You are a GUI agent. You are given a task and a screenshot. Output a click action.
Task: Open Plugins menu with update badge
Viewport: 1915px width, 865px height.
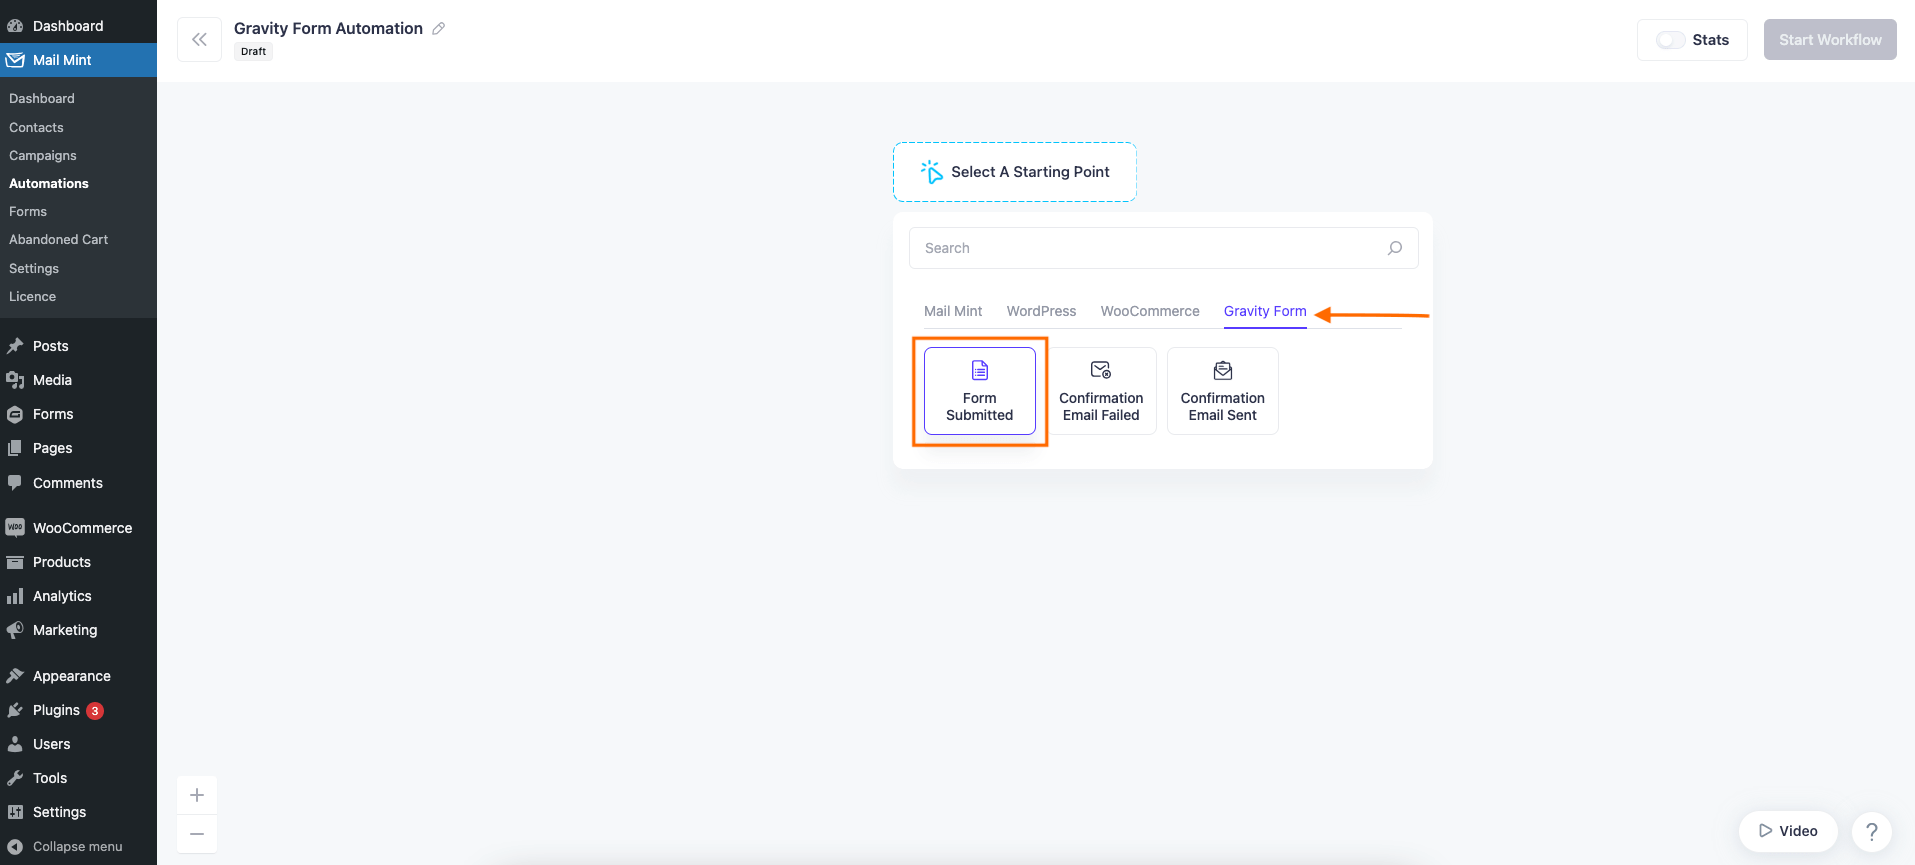coord(78,710)
